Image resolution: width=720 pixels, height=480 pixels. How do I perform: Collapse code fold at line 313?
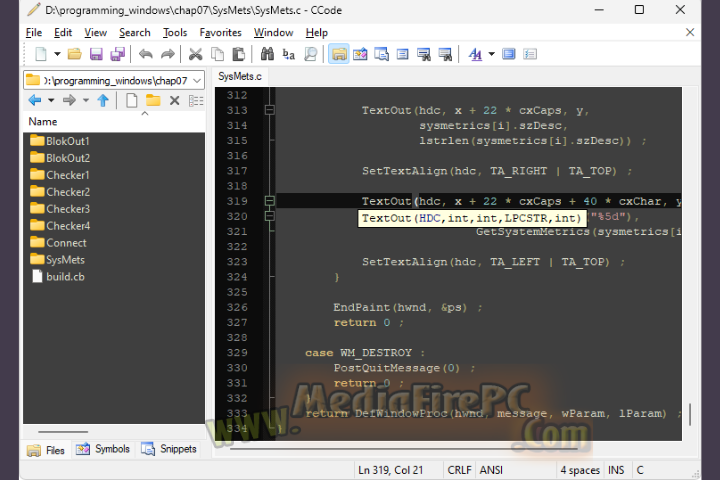pos(270,110)
